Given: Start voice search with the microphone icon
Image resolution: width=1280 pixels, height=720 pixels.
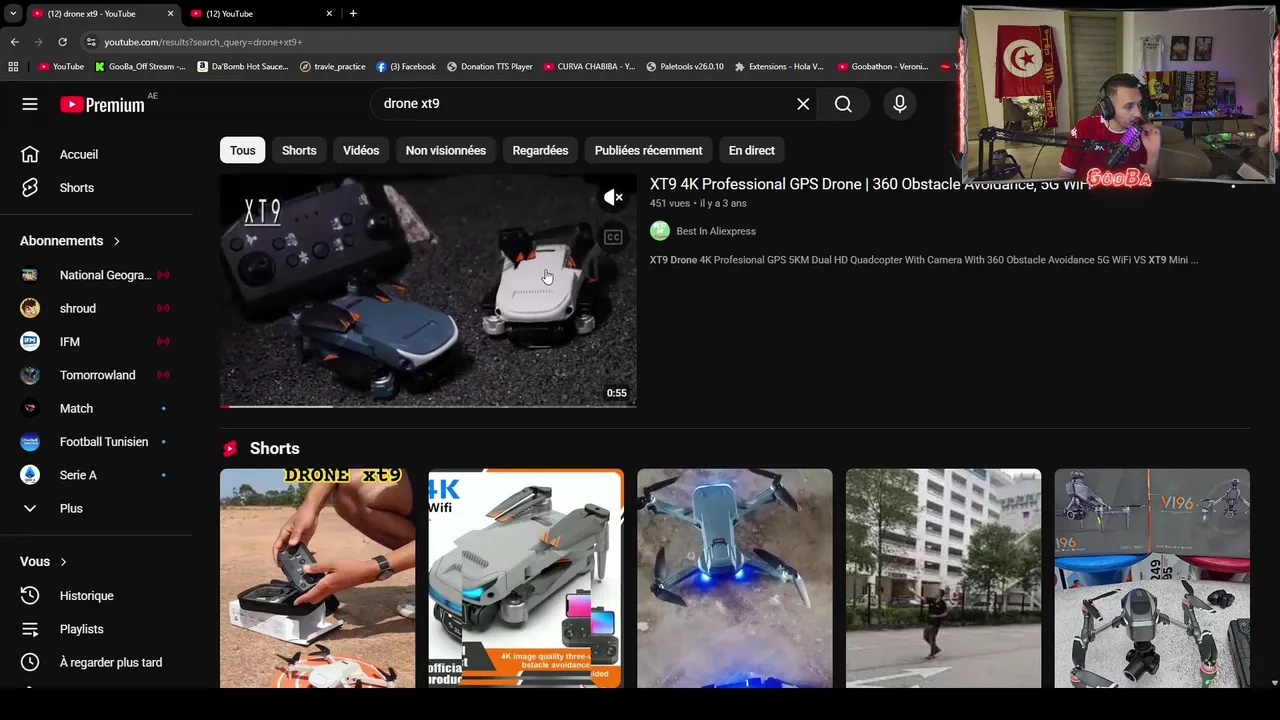Looking at the screenshot, I should pos(899,104).
